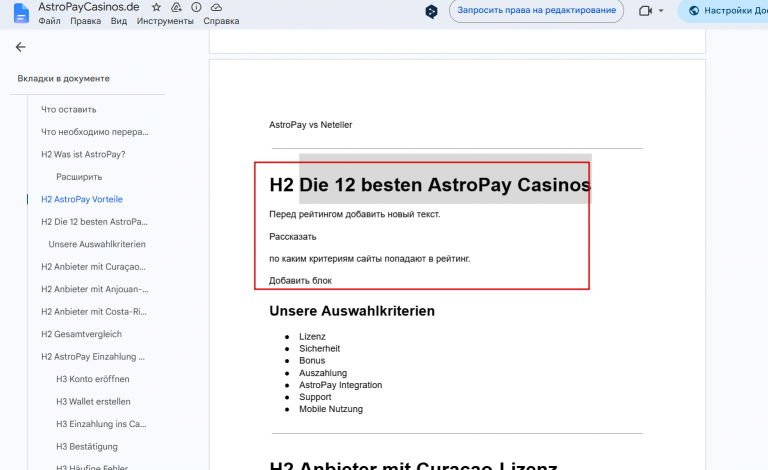Screen dimensions: 768x470
Task: Check the cloud save status icon
Action: tap(216, 7)
